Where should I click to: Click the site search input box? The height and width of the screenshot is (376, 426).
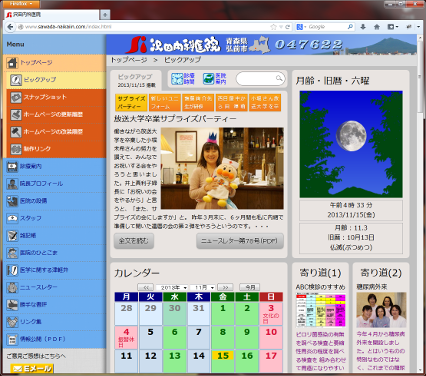[260, 79]
